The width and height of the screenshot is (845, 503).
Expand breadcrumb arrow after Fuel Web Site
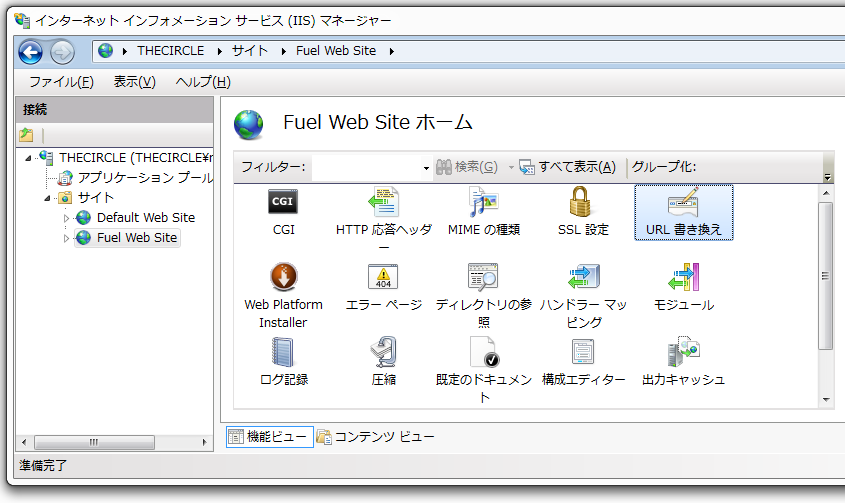(x=392, y=51)
